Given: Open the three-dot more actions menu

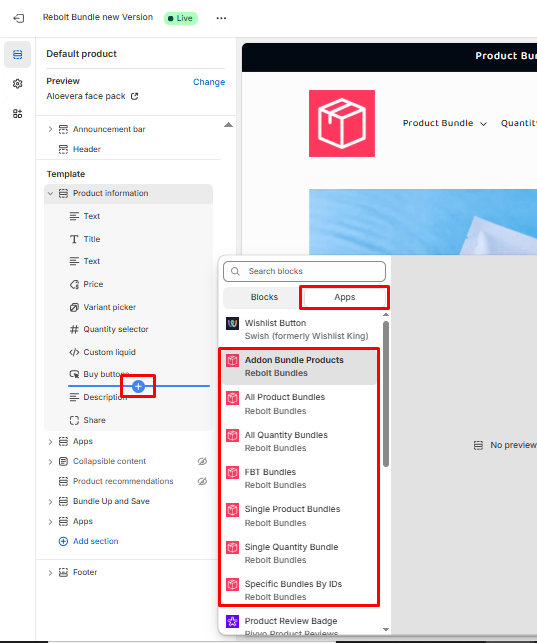Looking at the screenshot, I should 221,18.
